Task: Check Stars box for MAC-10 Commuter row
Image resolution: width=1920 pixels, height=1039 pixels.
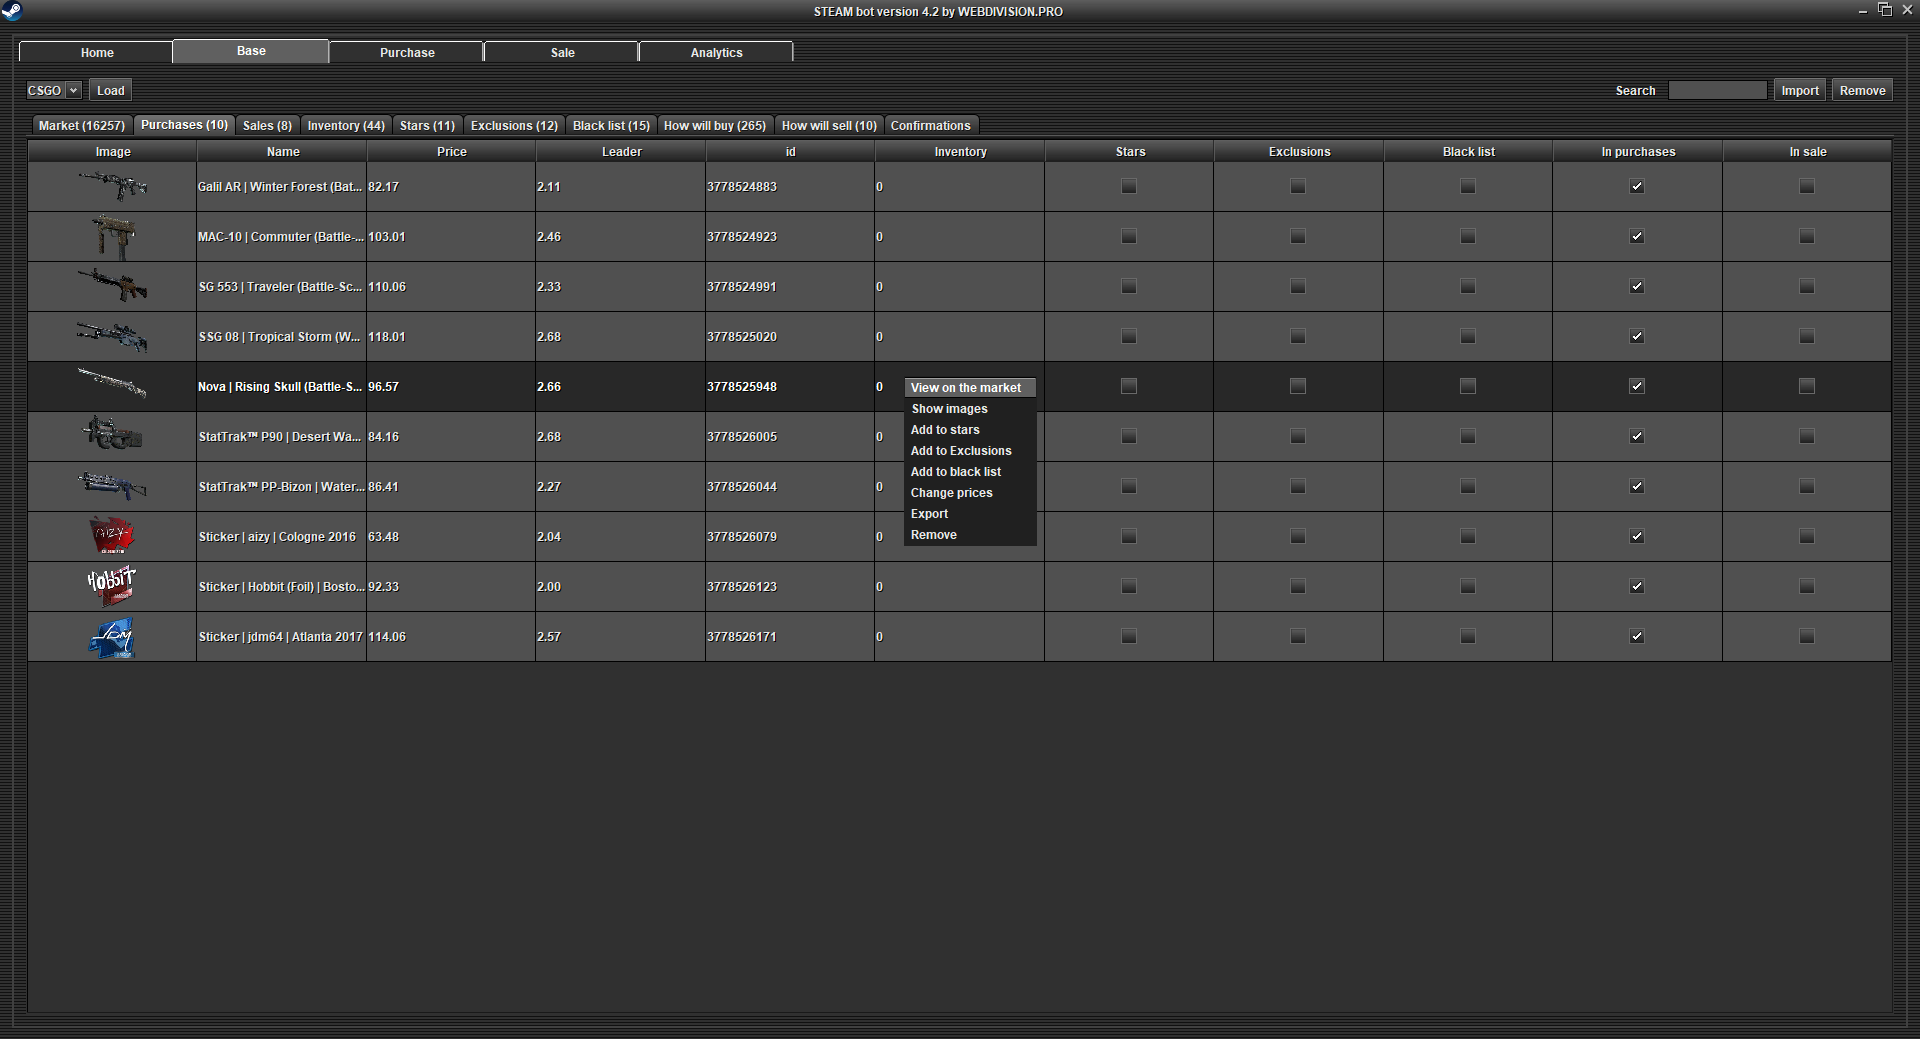Action: click(x=1129, y=237)
